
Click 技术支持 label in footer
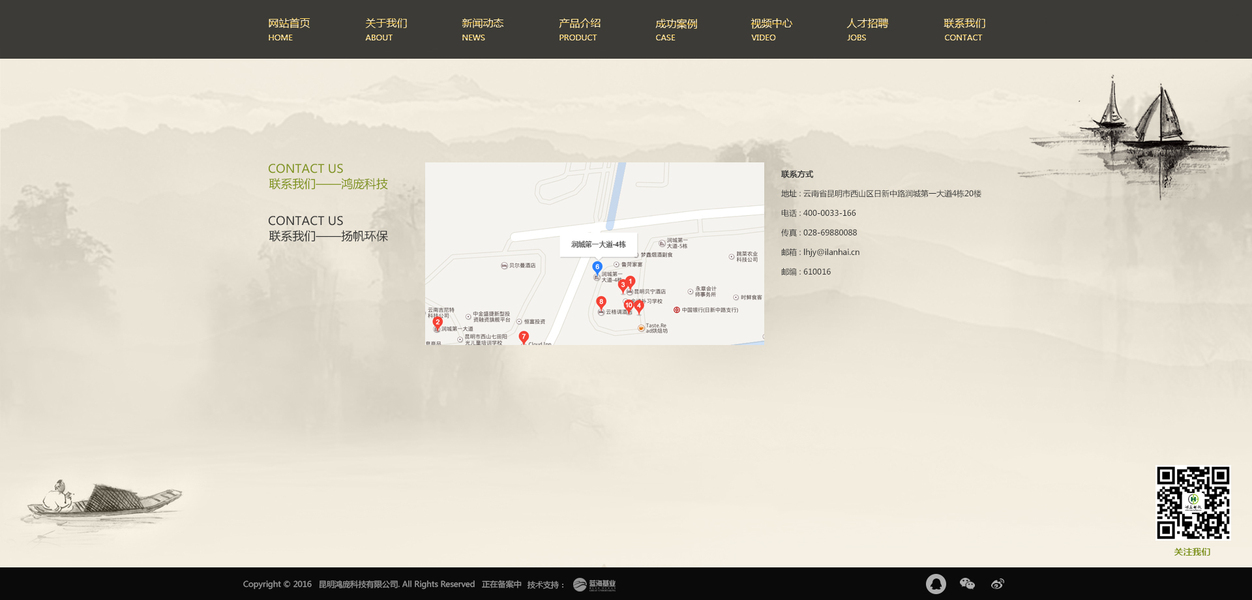click(x=546, y=584)
